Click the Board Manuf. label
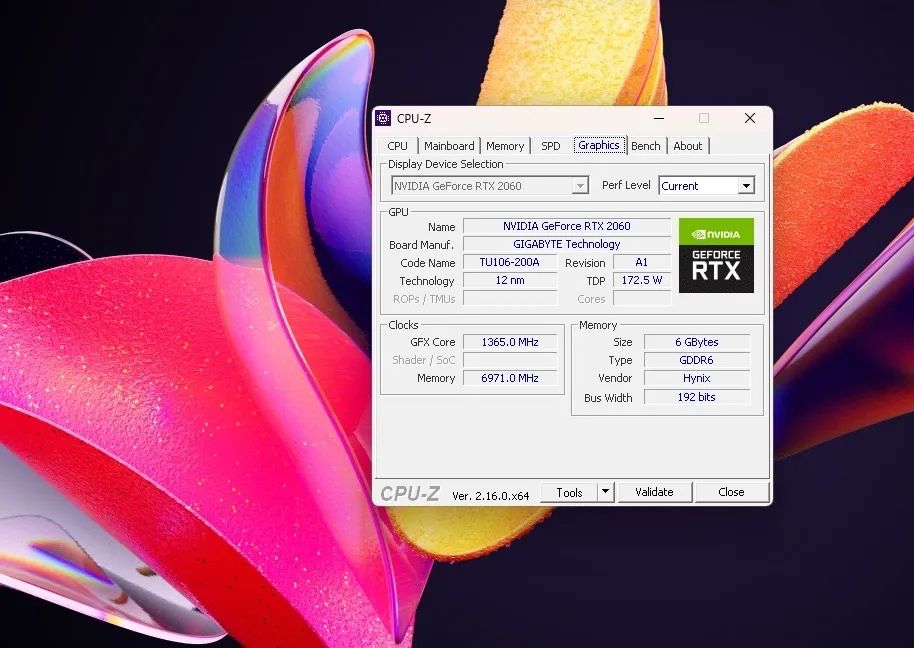Screen dimensions: 914x648 click(421, 245)
